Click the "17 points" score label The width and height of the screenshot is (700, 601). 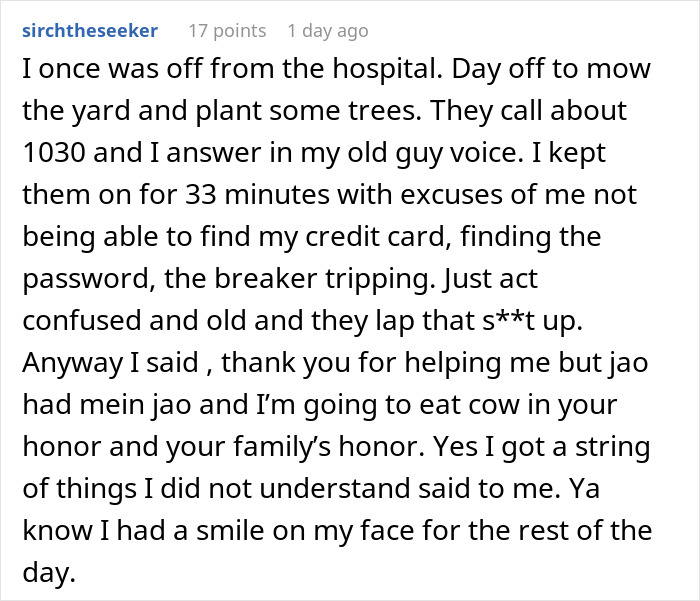click(227, 30)
